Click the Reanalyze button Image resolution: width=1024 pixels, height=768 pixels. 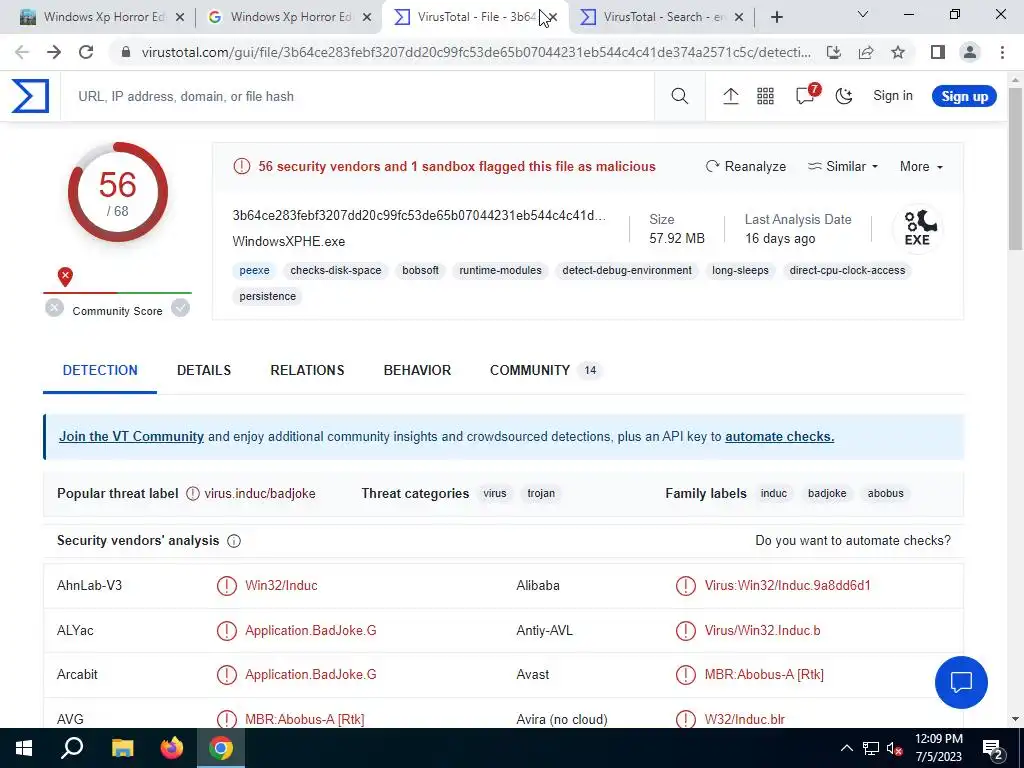[746, 167]
